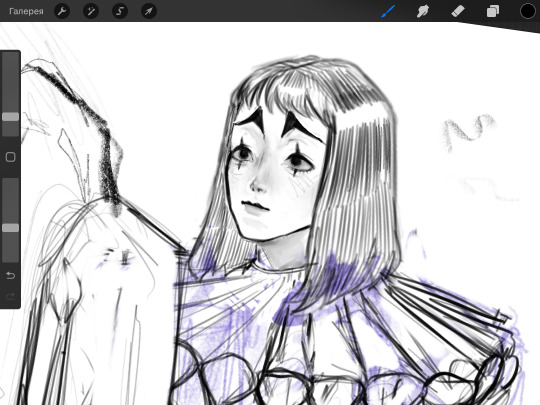Viewport: 540px width, 405px height.
Task: Open the black color picker circle
Action: [528, 11]
